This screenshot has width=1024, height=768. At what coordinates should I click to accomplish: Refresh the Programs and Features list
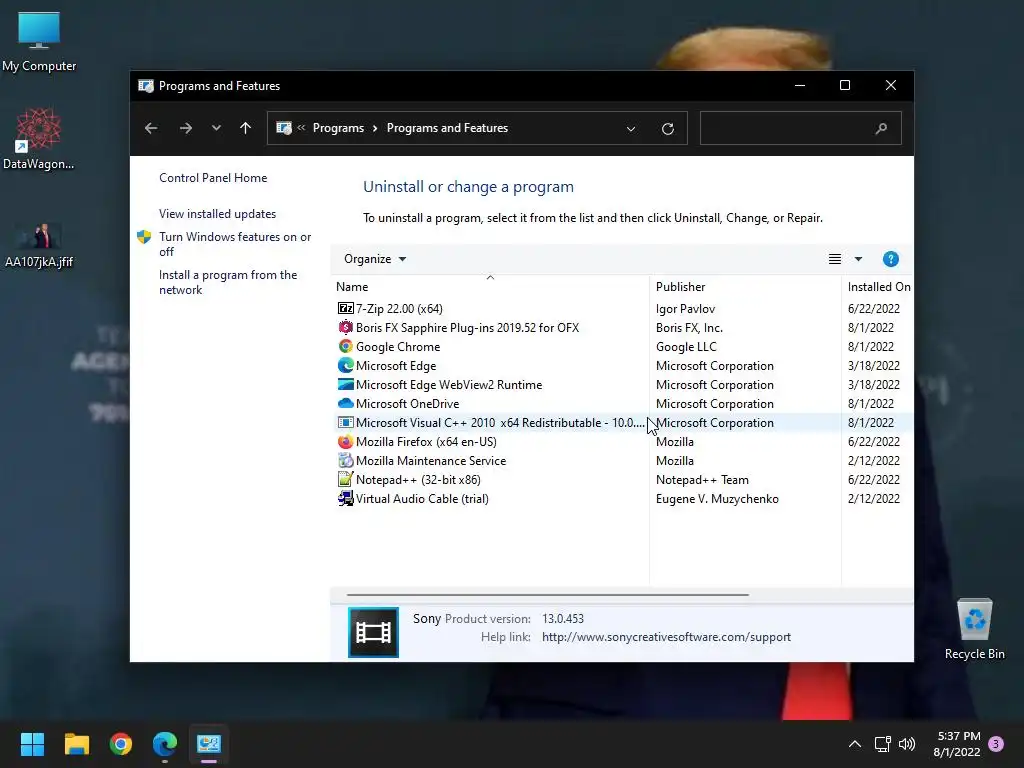(667, 129)
